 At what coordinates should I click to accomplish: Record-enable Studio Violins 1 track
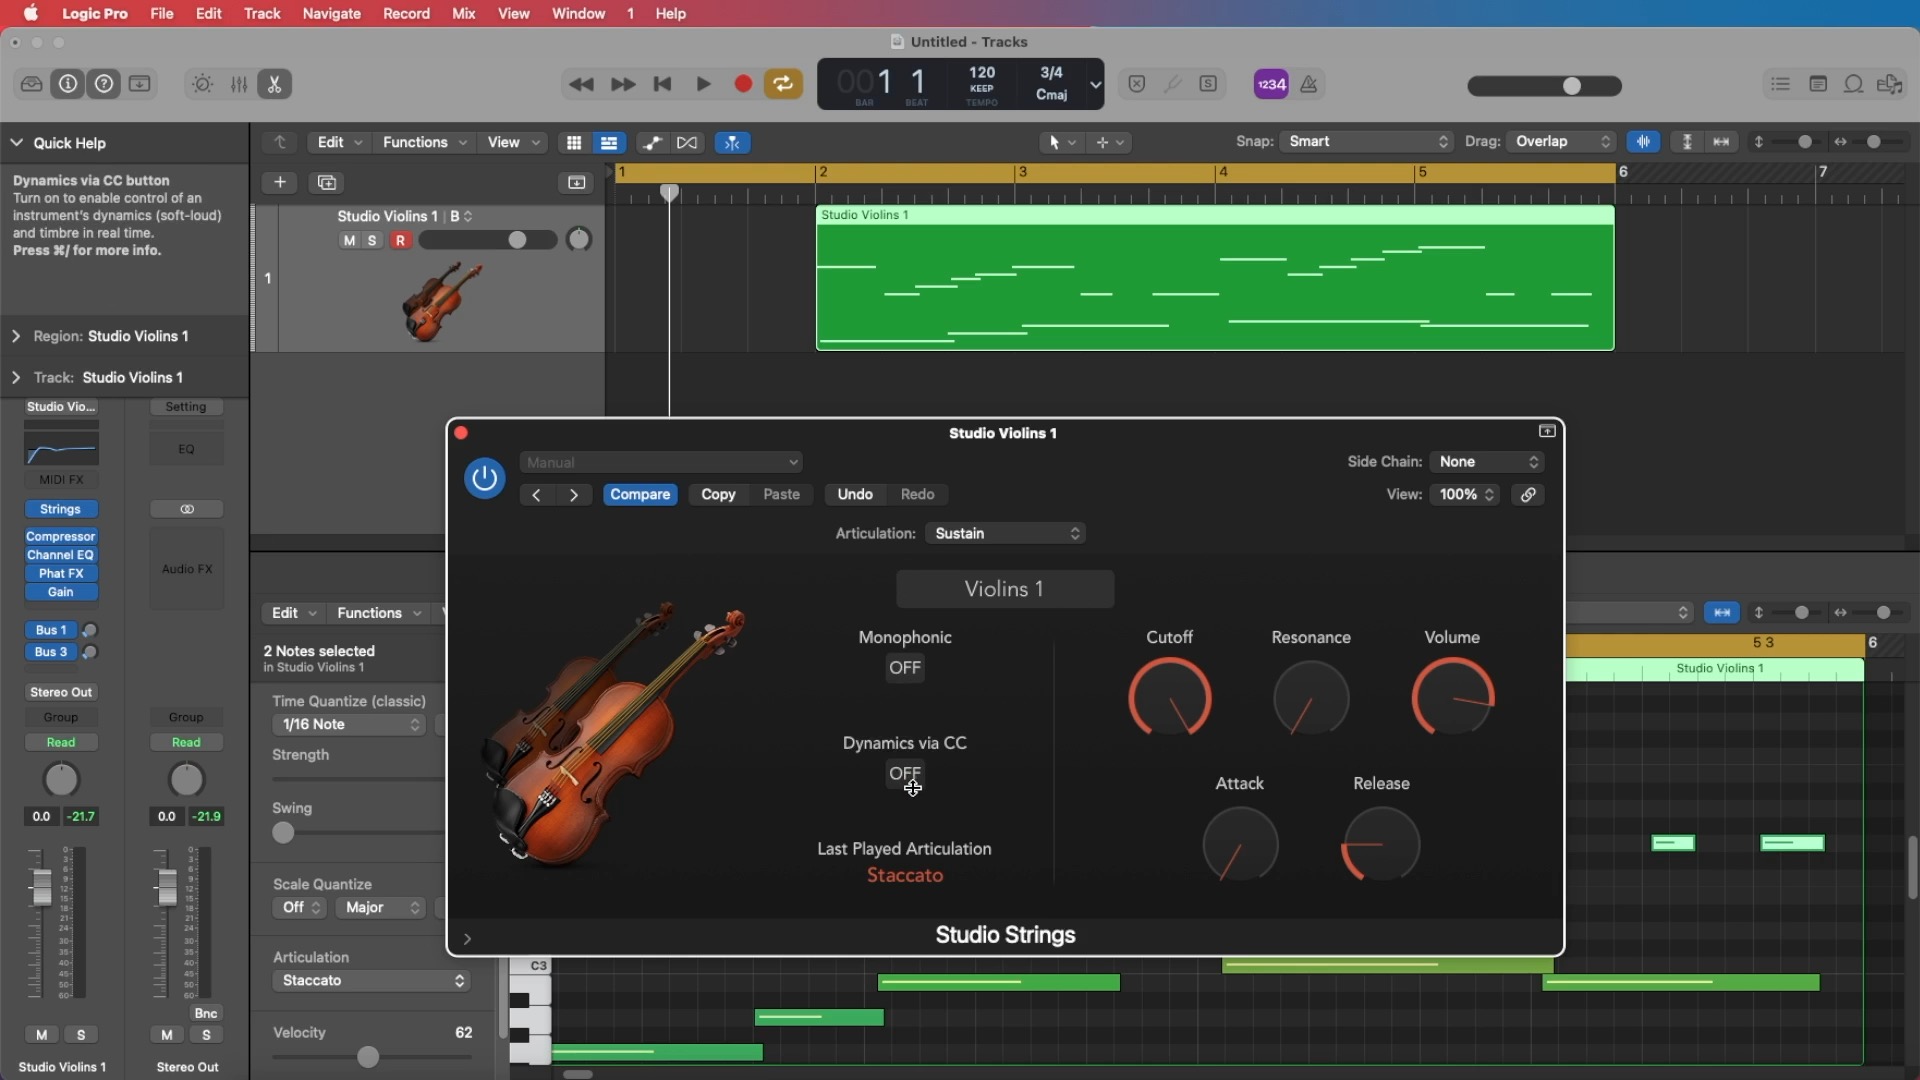(x=400, y=240)
